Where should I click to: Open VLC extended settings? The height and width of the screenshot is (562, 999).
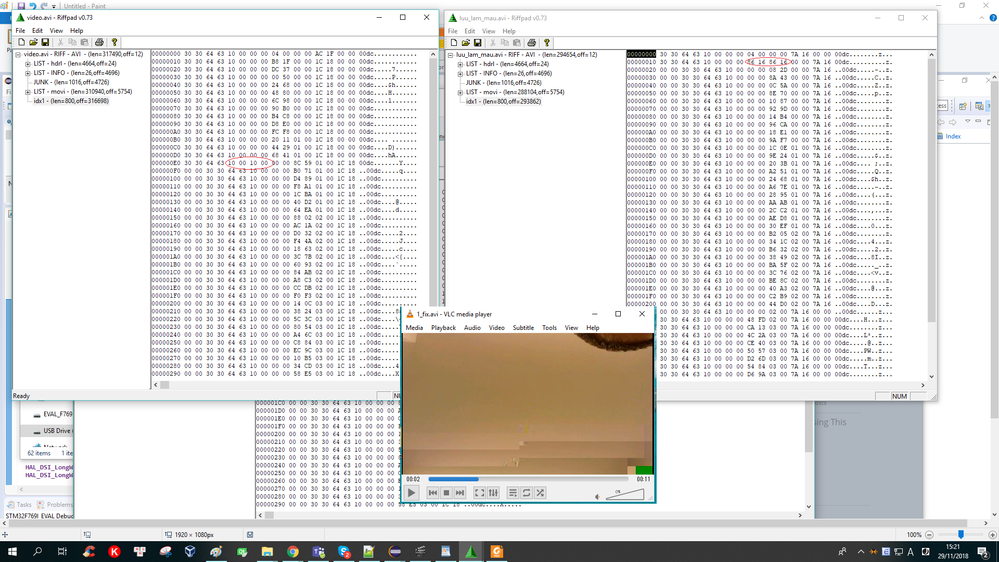pyautogui.click(x=493, y=493)
